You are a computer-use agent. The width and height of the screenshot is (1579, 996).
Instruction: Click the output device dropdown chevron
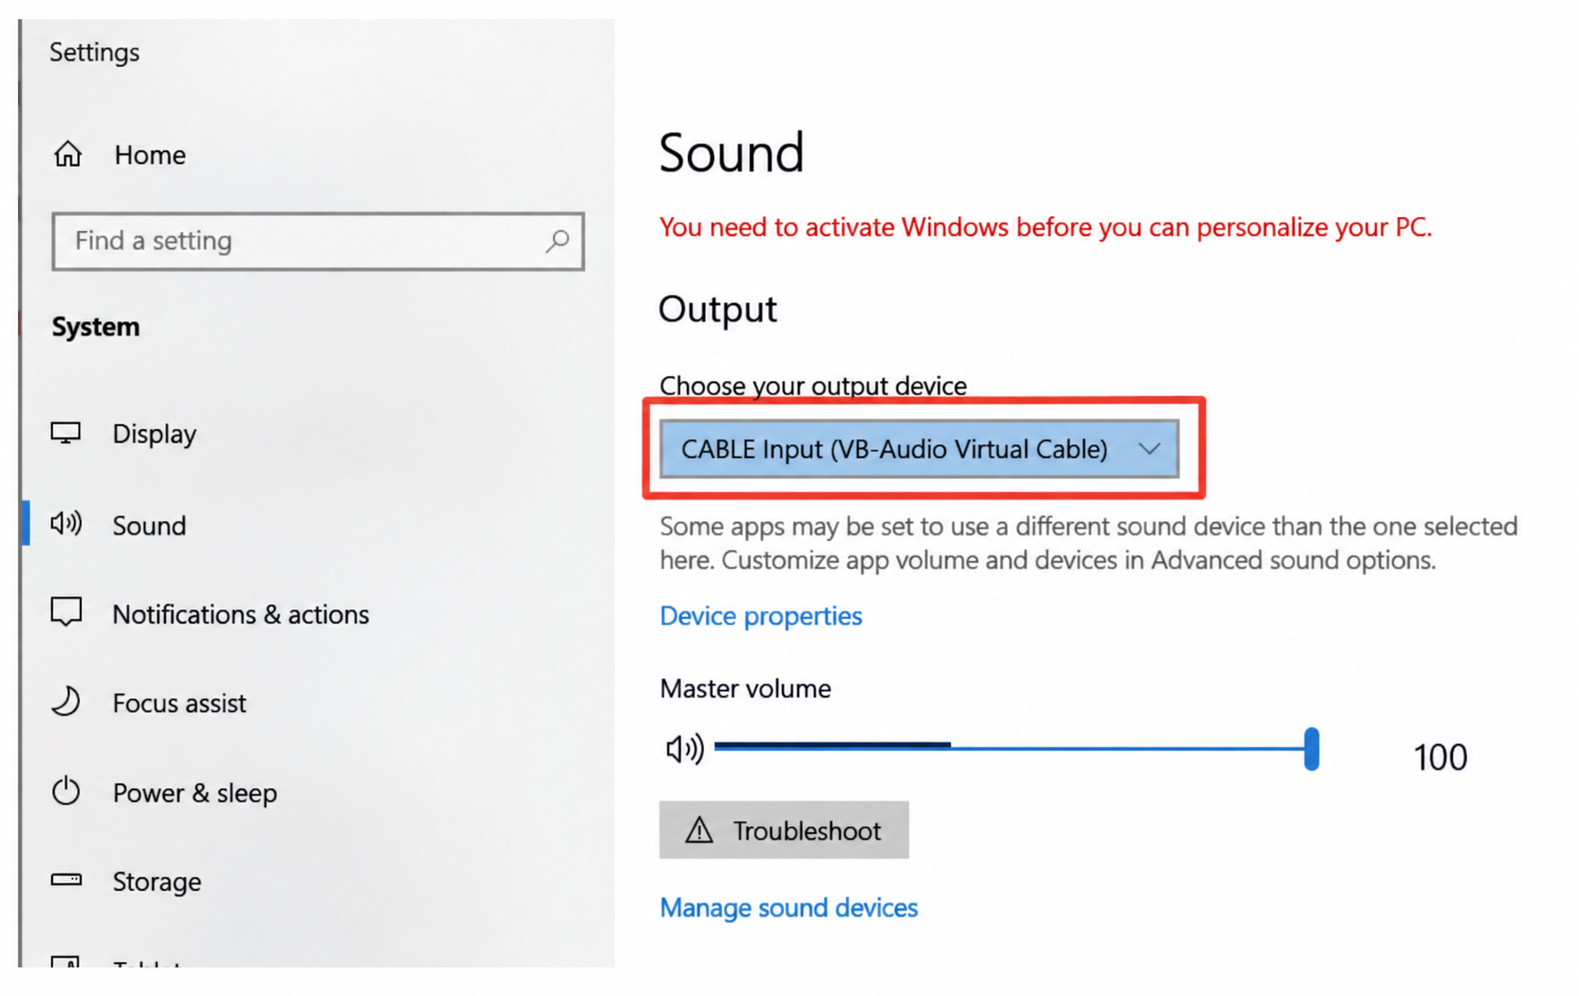pos(1149,449)
